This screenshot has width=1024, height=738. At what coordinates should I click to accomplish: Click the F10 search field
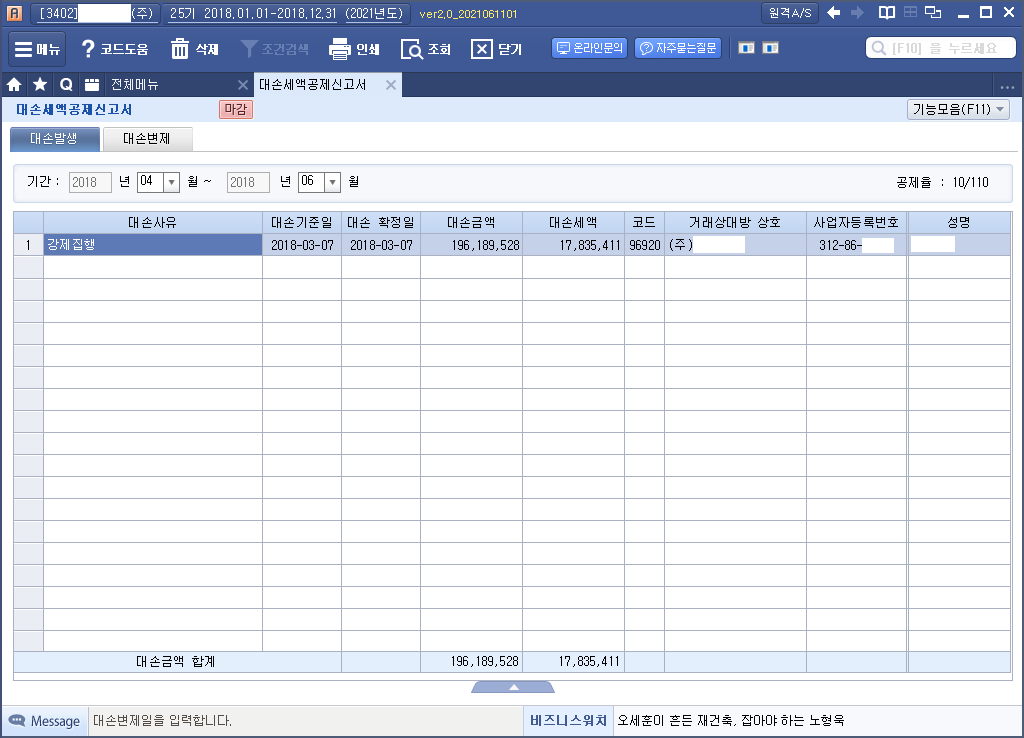point(940,48)
